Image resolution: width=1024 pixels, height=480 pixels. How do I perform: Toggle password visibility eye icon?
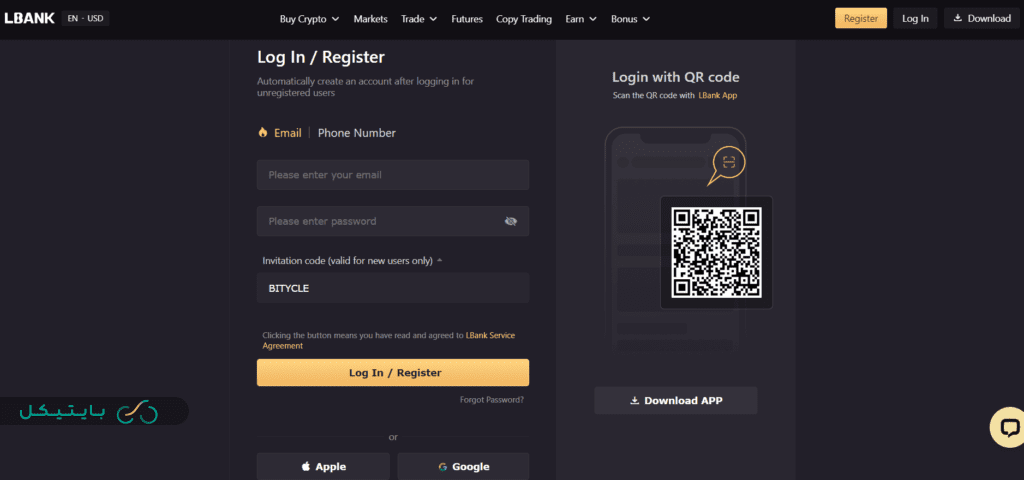(x=511, y=221)
